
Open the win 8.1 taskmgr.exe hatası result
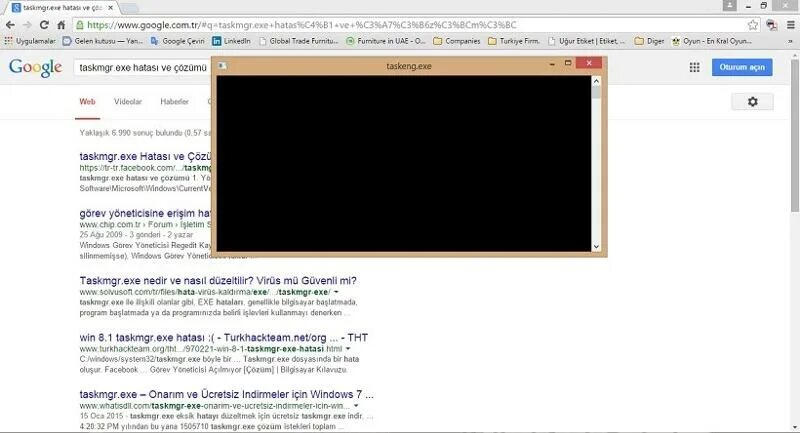[x=223, y=338]
